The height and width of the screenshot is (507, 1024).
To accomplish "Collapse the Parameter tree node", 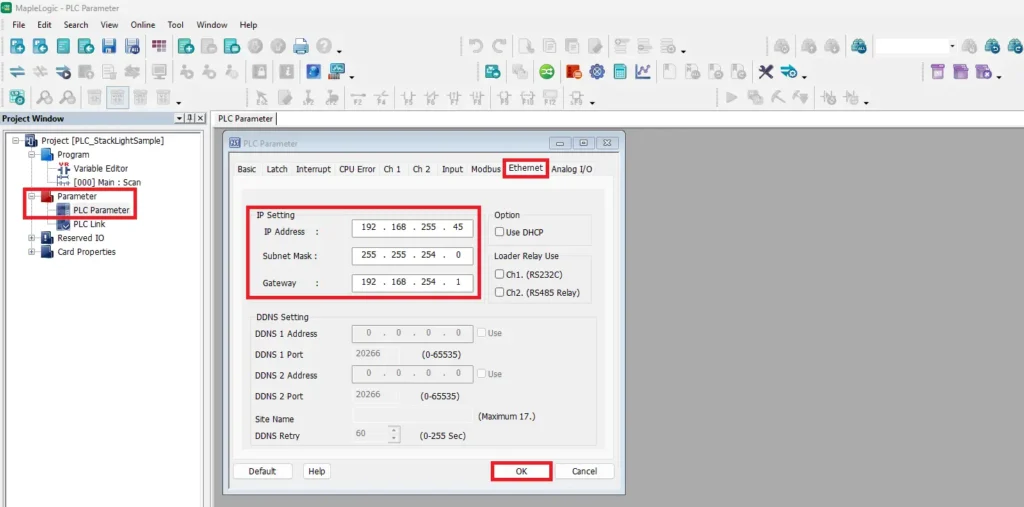I will (31, 196).
